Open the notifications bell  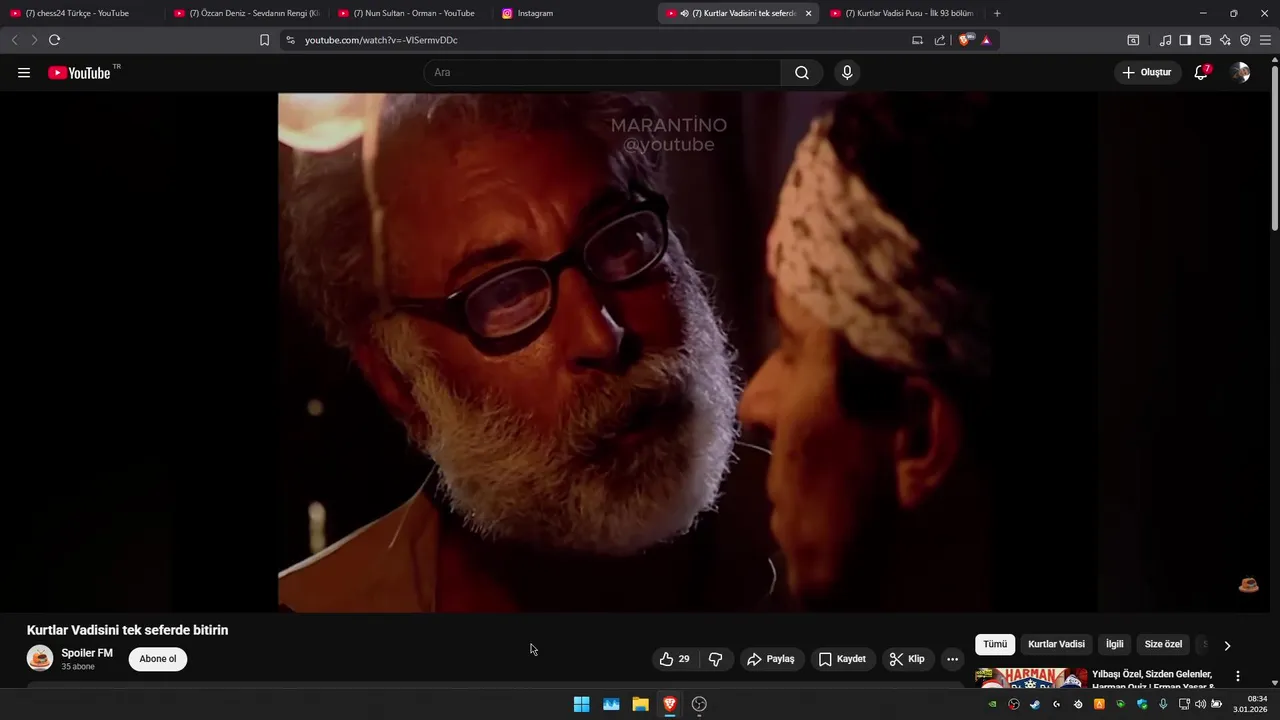[x=1201, y=73]
